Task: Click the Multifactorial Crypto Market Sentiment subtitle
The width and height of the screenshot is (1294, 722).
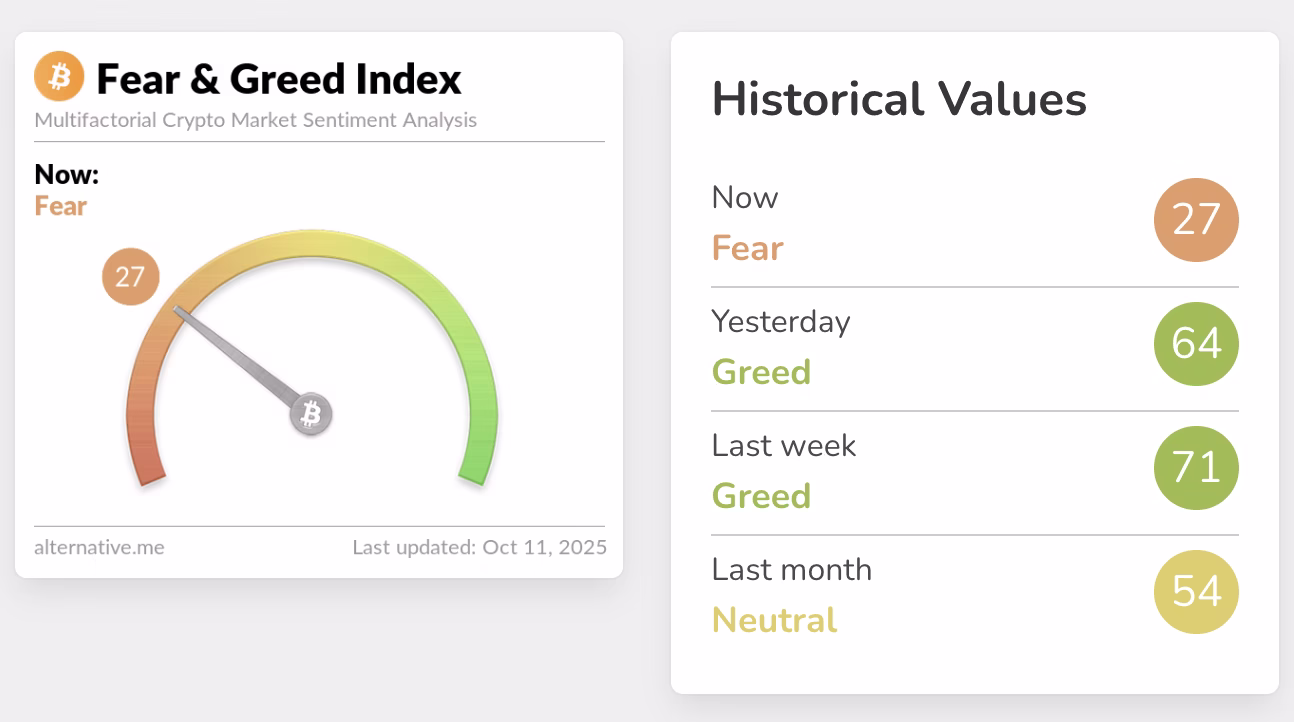Action: point(255,120)
